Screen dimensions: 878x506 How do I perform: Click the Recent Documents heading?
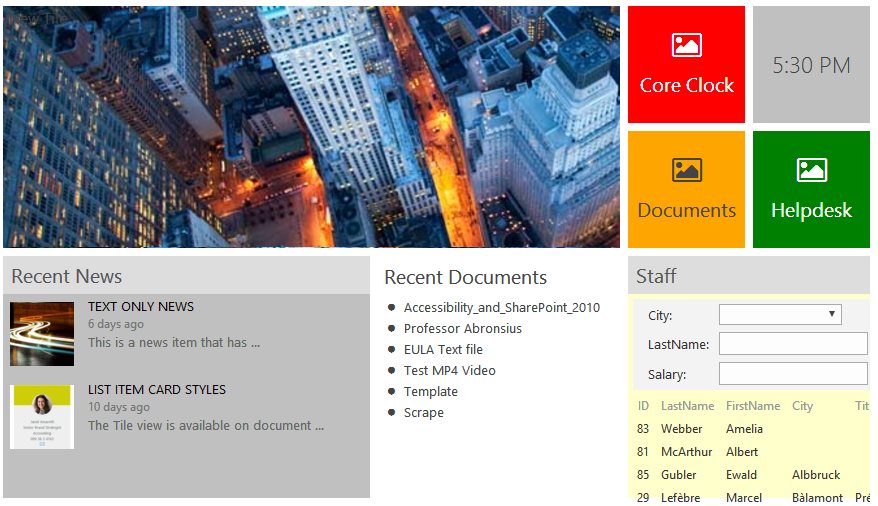pyautogui.click(x=465, y=277)
